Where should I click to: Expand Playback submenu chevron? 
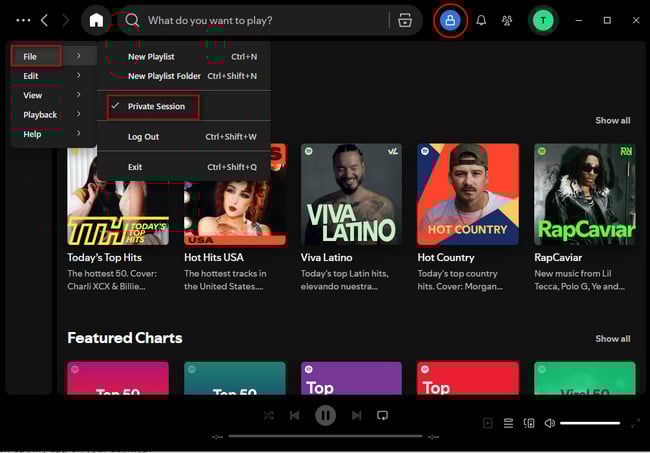click(x=79, y=114)
